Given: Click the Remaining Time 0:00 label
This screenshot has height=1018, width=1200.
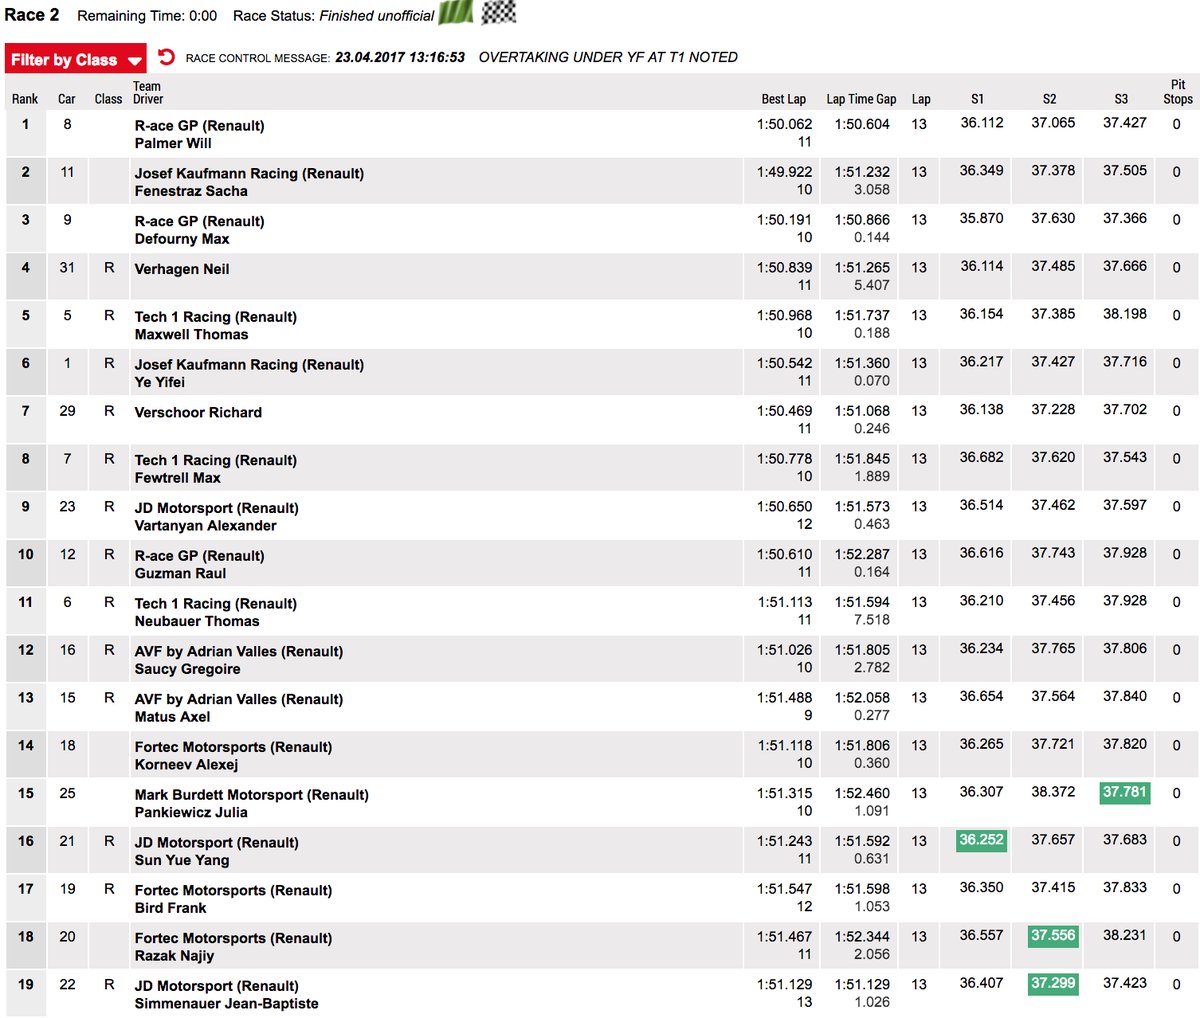Looking at the screenshot, I should [x=147, y=16].
